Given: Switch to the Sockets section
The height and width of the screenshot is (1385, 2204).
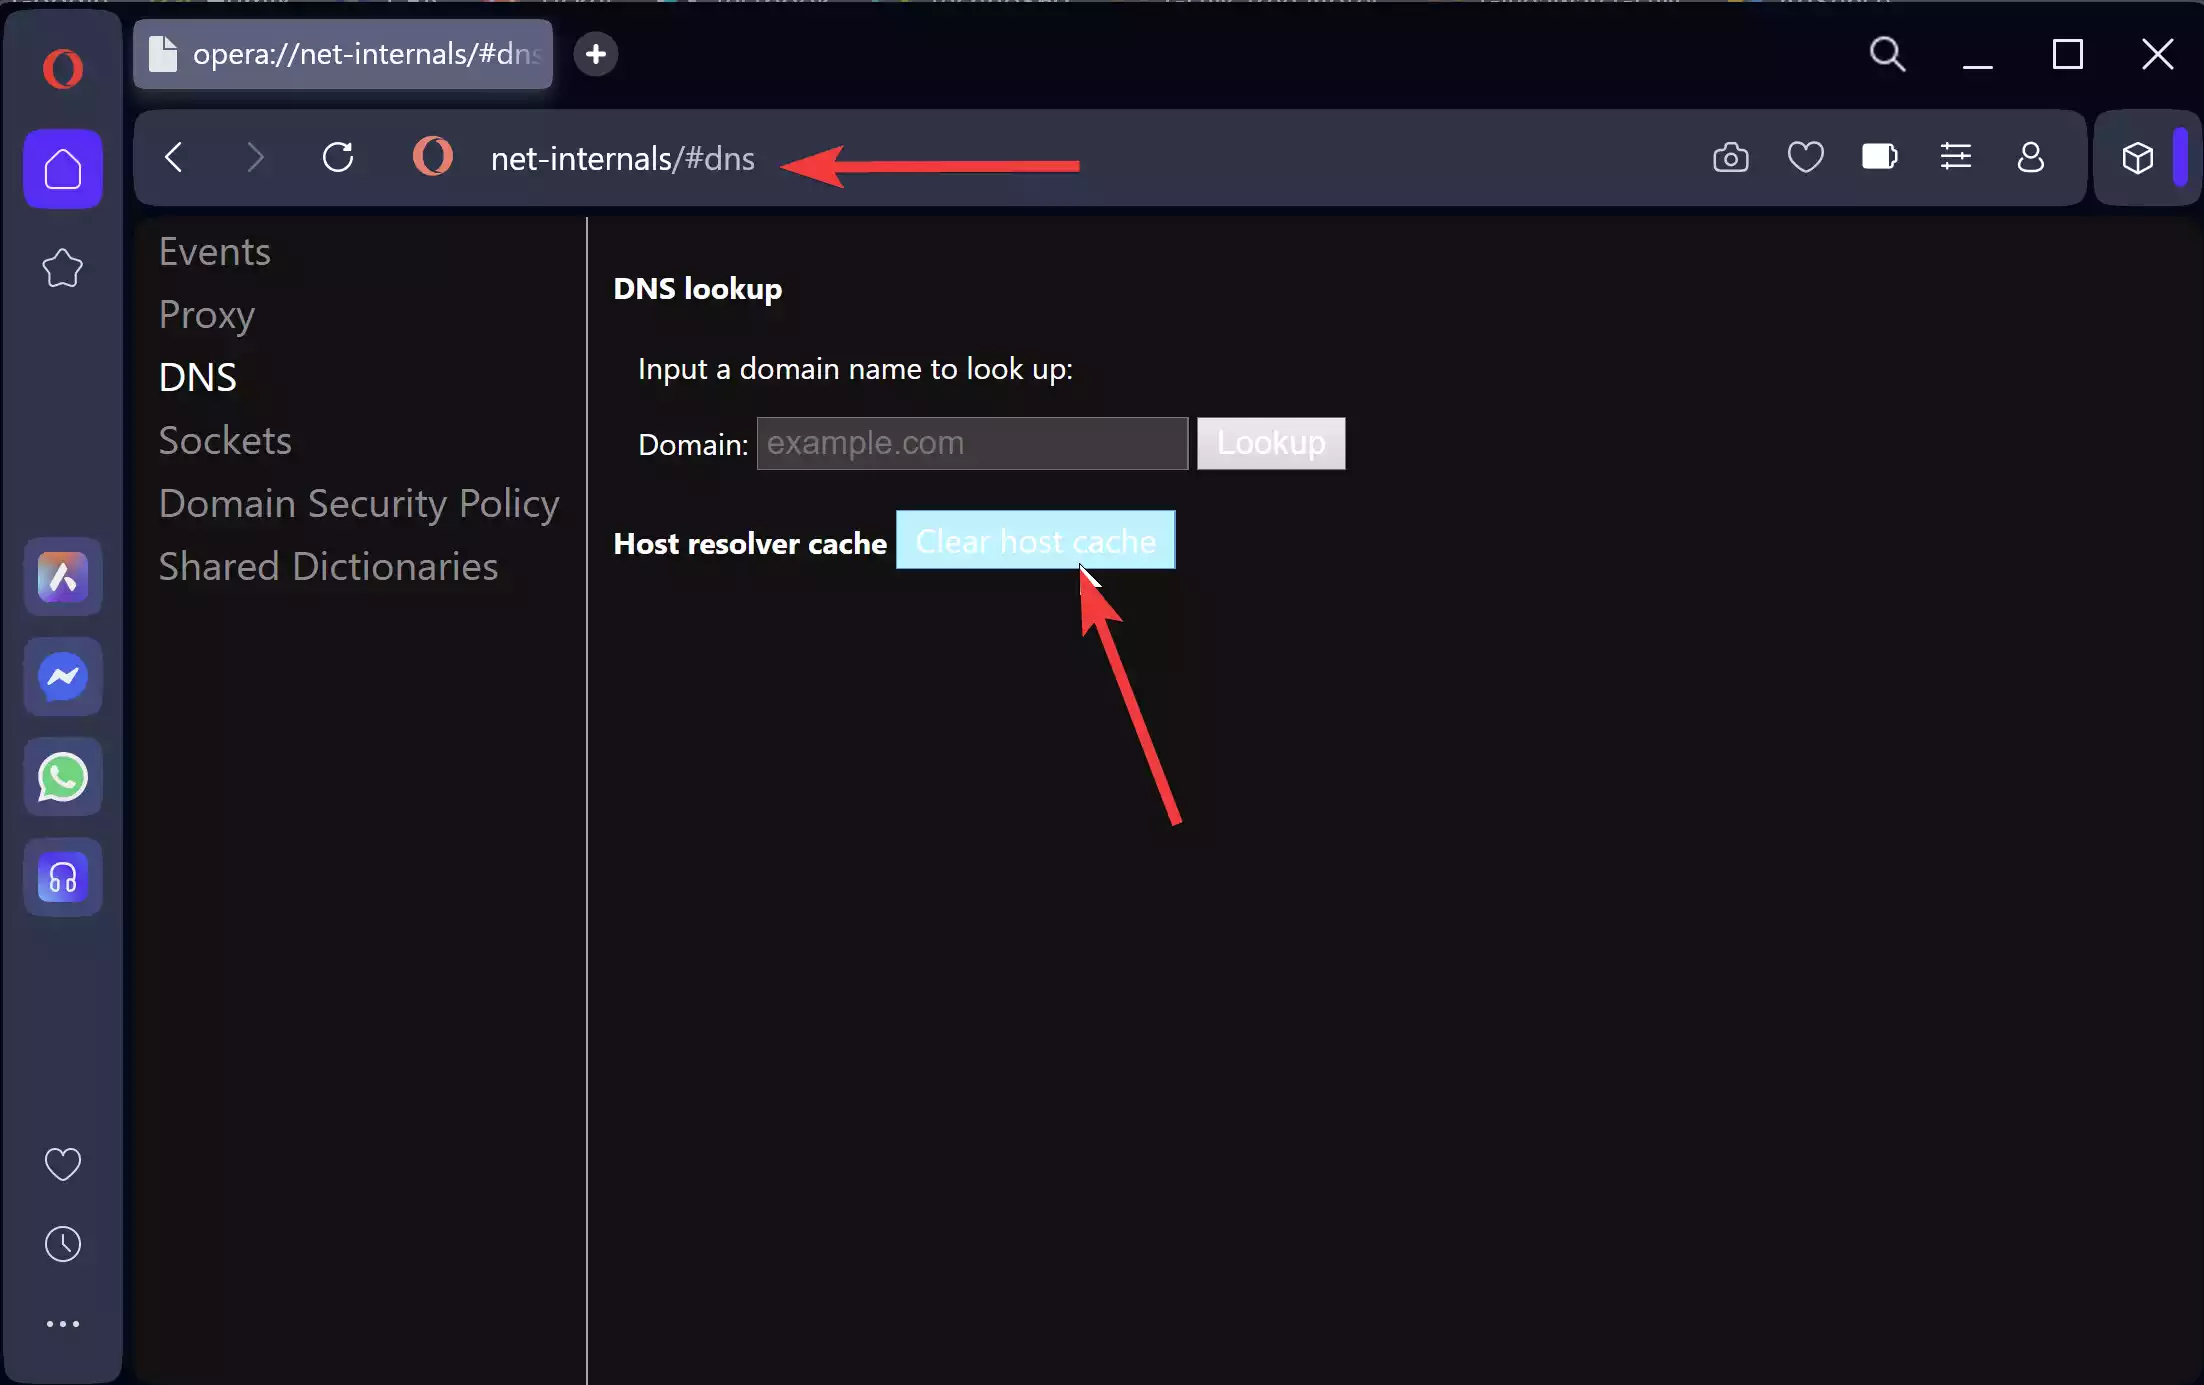Looking at the screenshot, I should click(224, 440).
